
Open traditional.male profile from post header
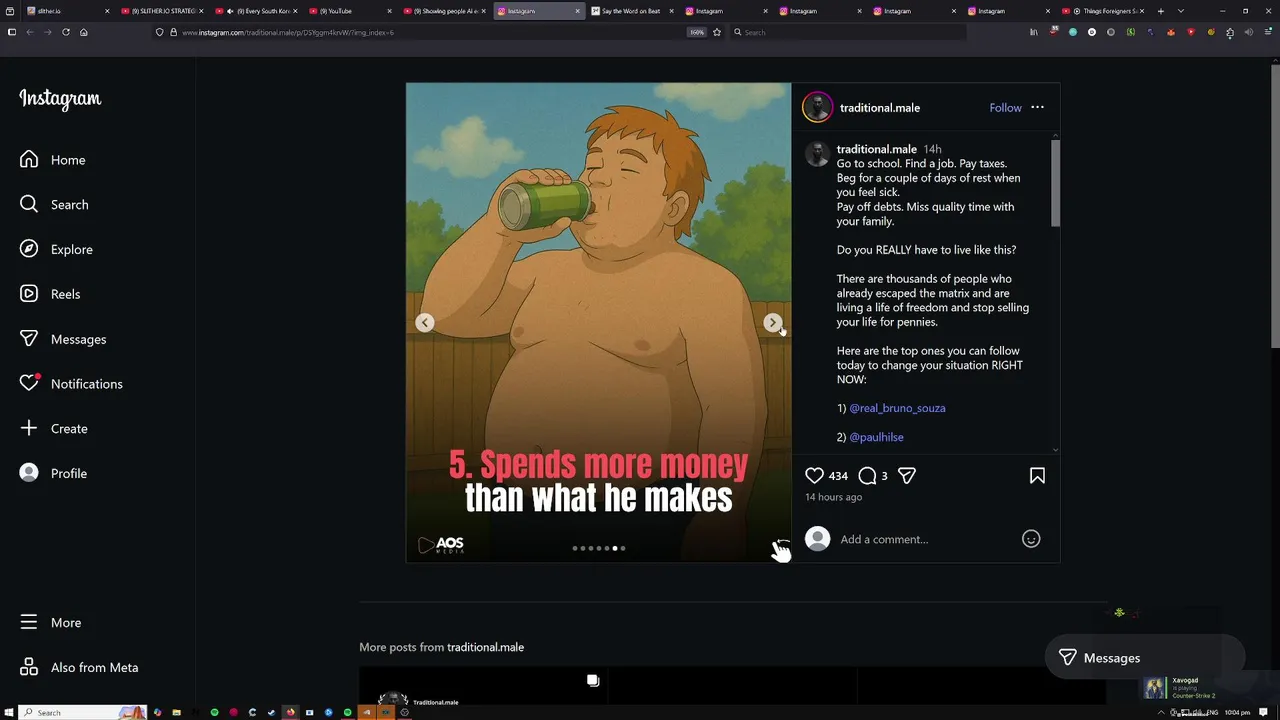(880, 107)
